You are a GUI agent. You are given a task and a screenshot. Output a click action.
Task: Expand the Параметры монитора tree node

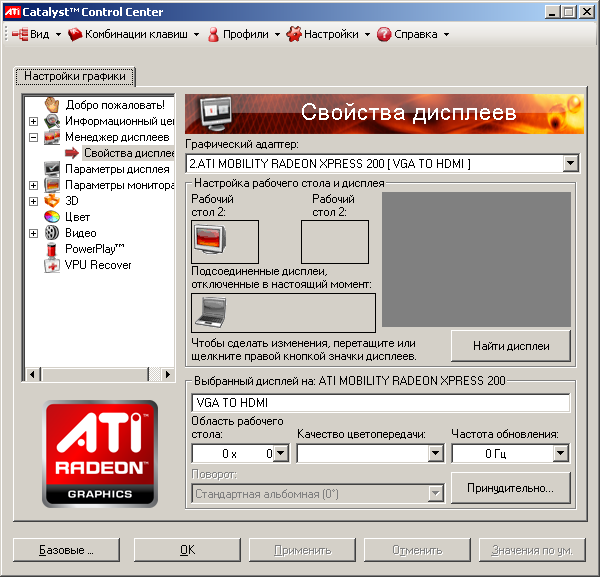(34, 185)
